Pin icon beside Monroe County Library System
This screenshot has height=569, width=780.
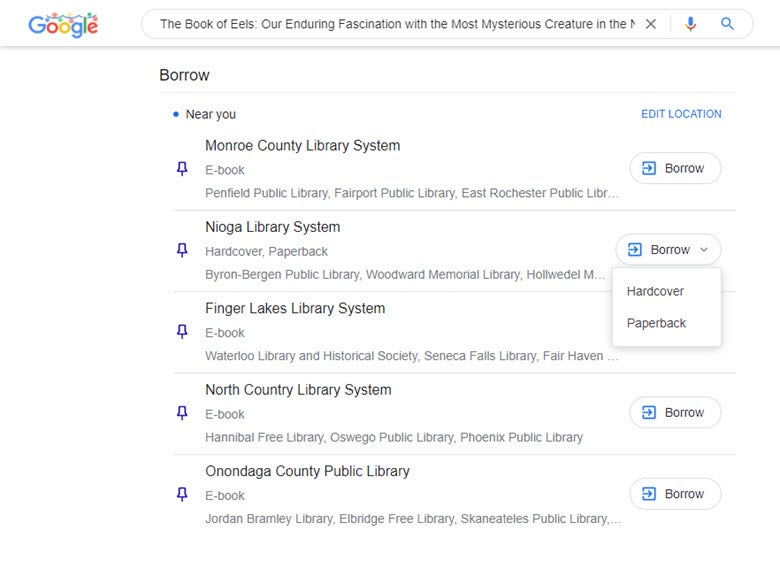183,169
